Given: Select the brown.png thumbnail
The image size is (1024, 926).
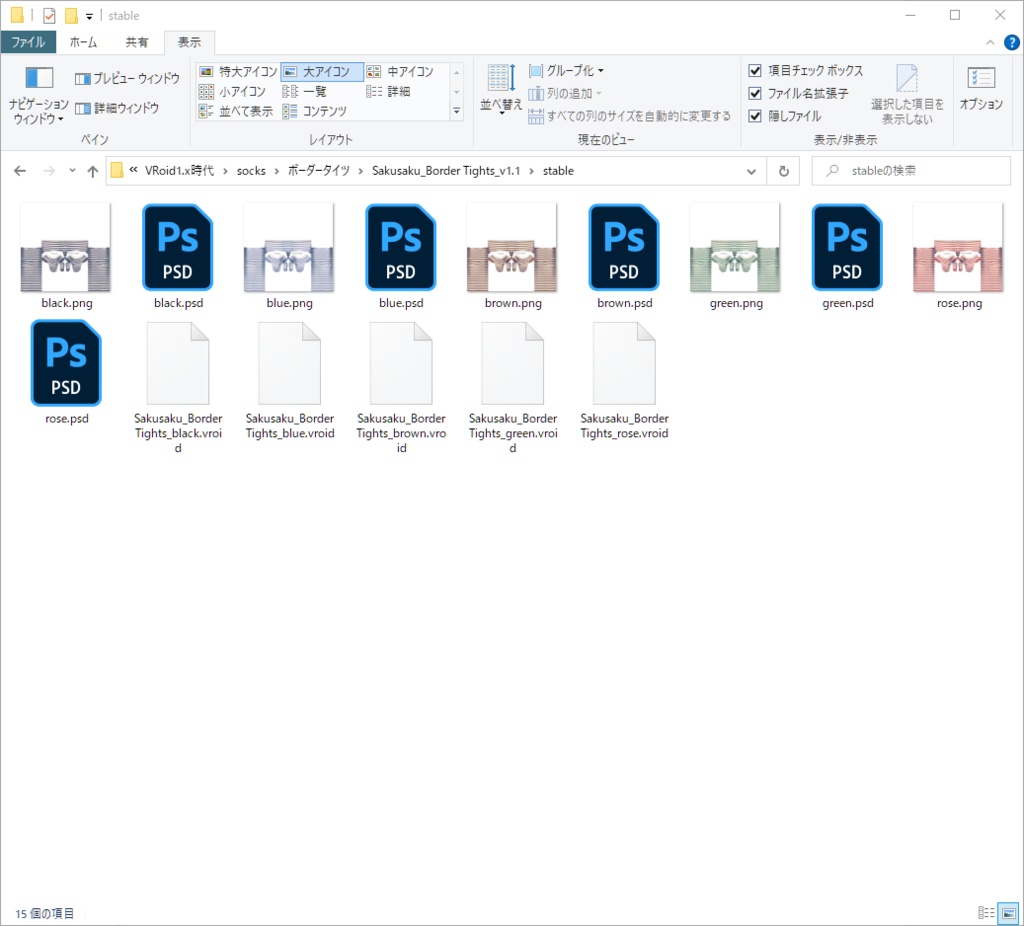Looking at the screenshot, I should pyautogui.click(x=513, y=247).
